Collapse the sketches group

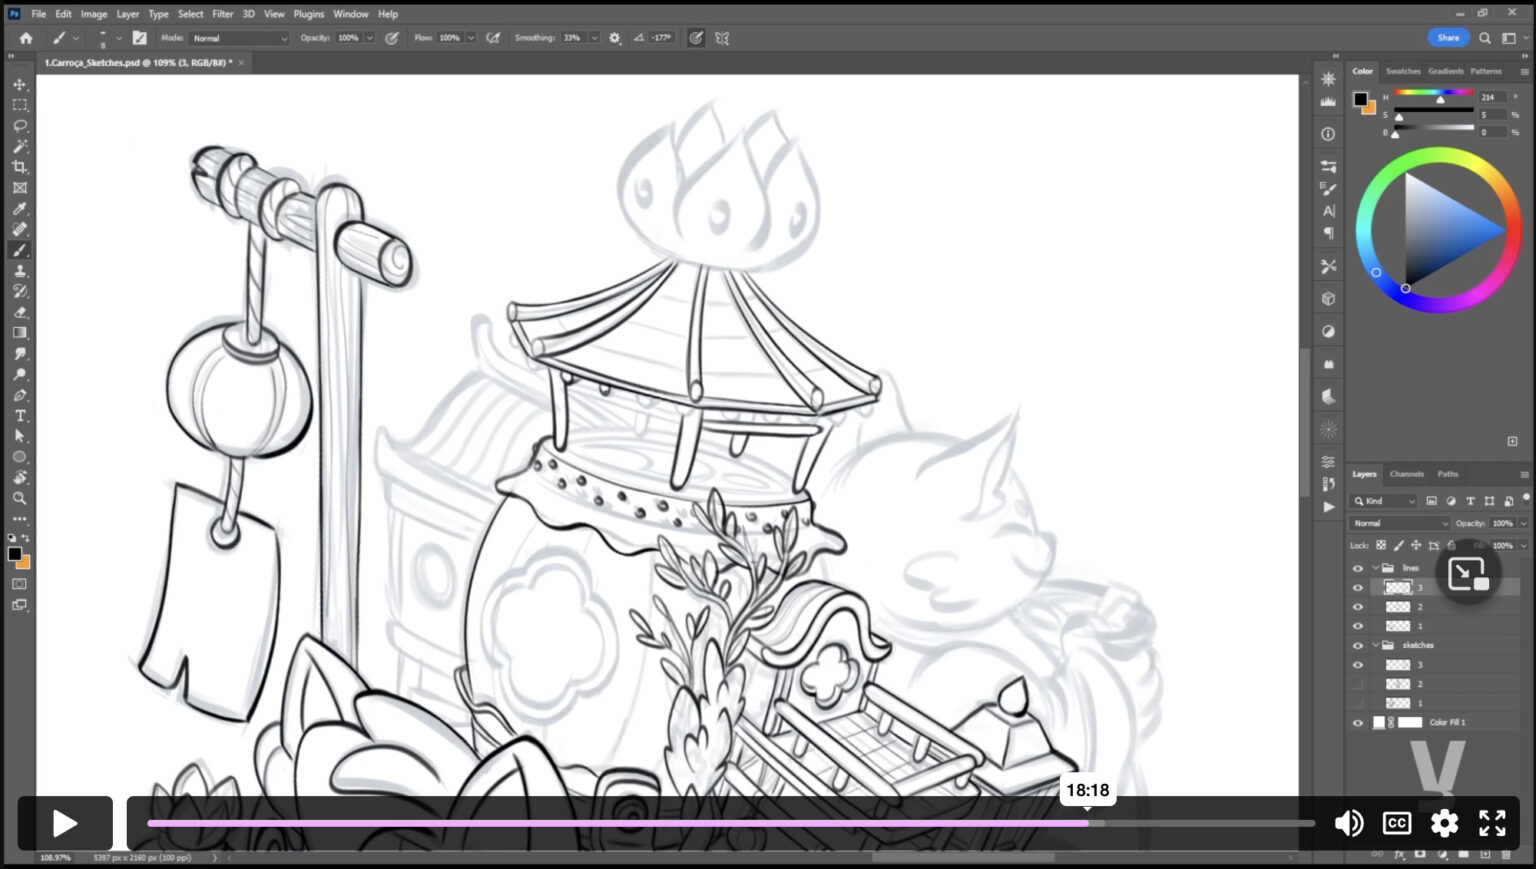1375,646
